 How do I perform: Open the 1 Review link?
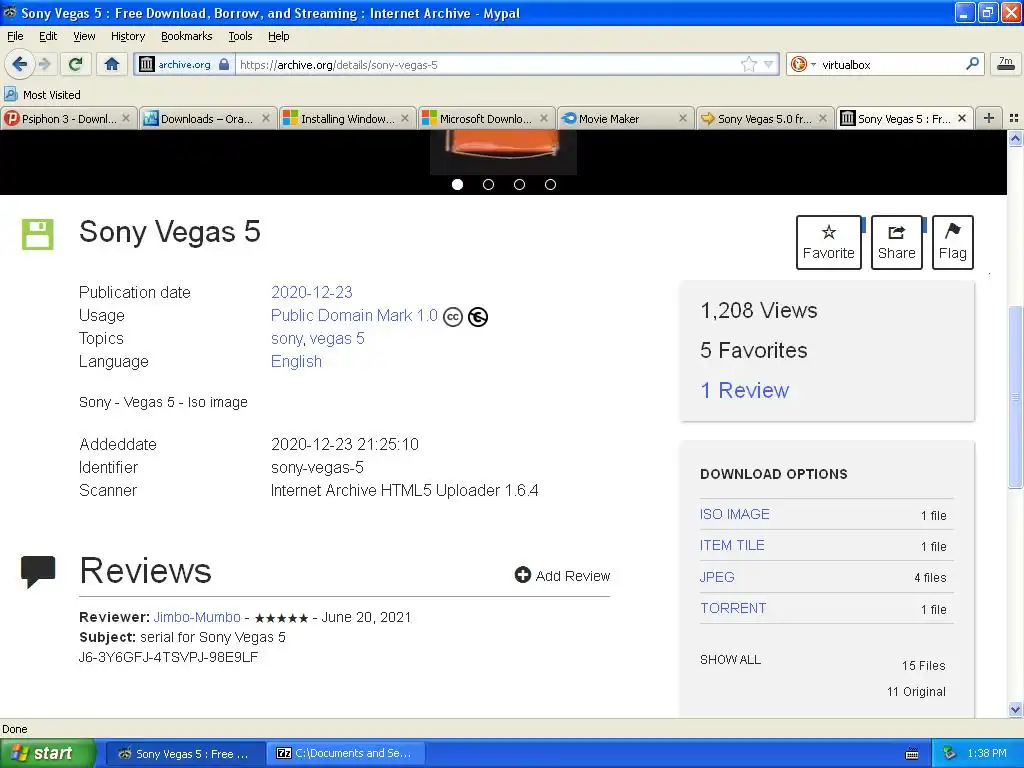tap(744, 390)
